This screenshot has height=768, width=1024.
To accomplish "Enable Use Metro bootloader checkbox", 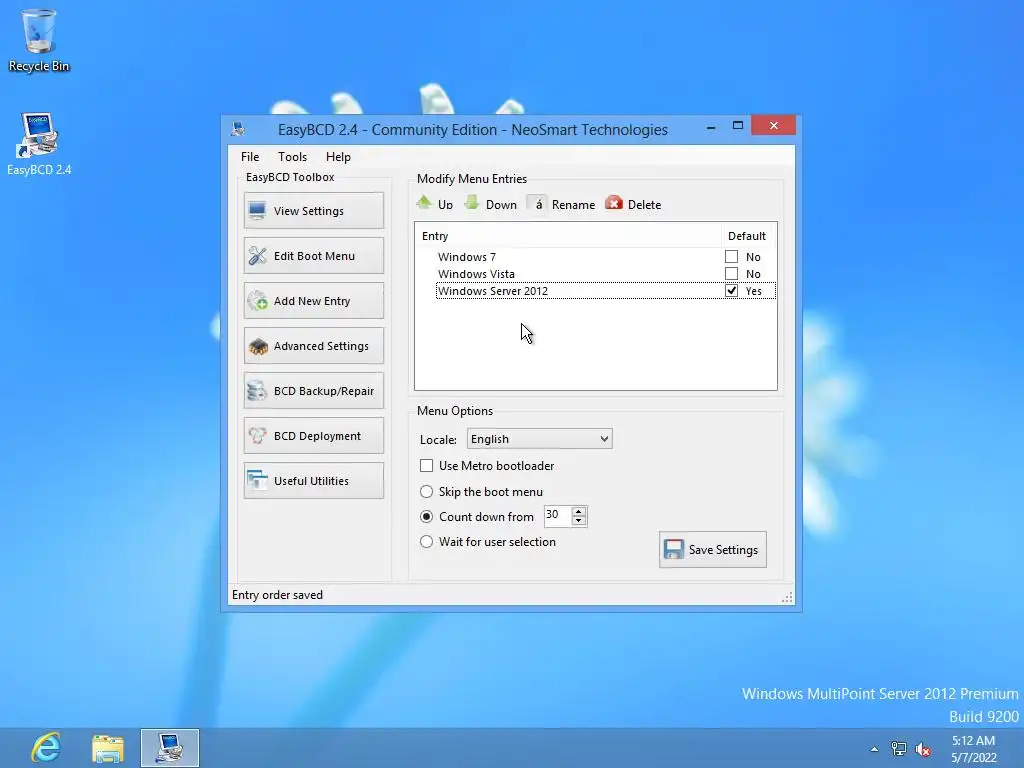I will (x=426, y=466).
